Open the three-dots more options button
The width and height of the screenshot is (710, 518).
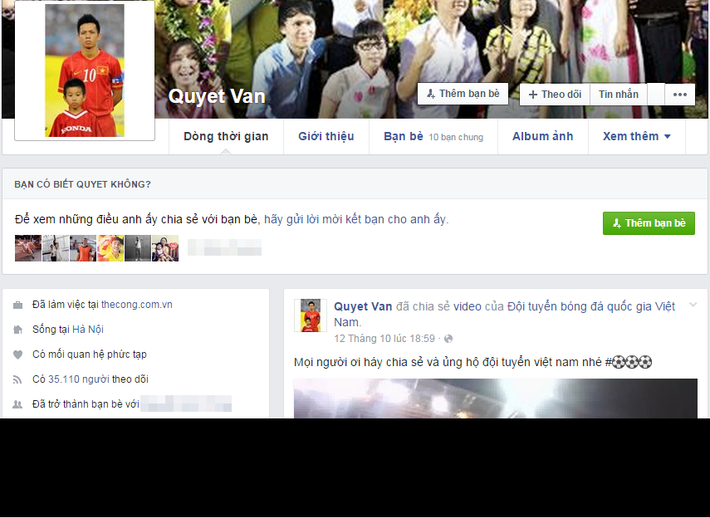click(x=680, y=95)
